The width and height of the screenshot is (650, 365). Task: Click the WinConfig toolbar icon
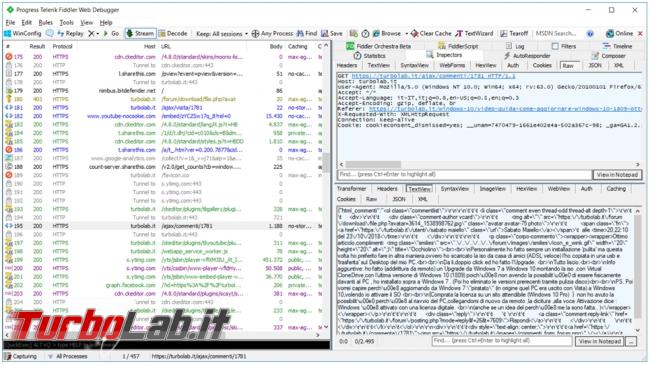click(8, 34)
